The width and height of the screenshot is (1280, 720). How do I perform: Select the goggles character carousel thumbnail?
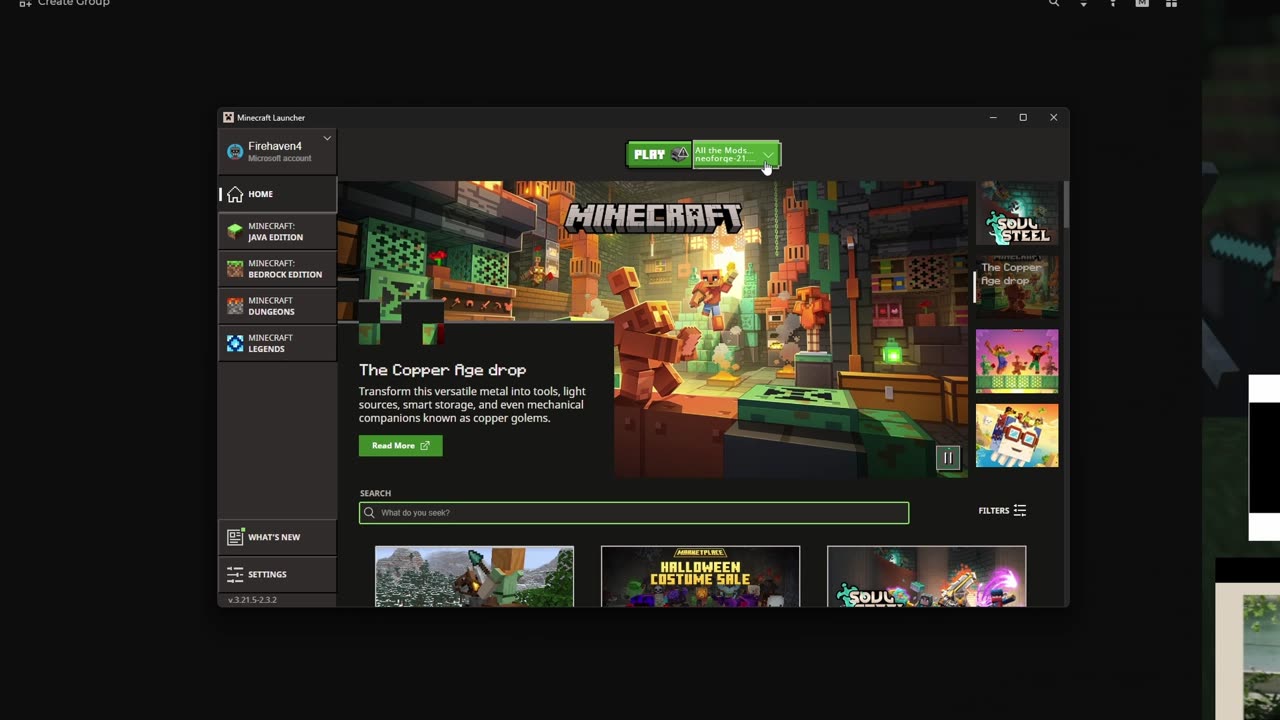pos(1017,435)
